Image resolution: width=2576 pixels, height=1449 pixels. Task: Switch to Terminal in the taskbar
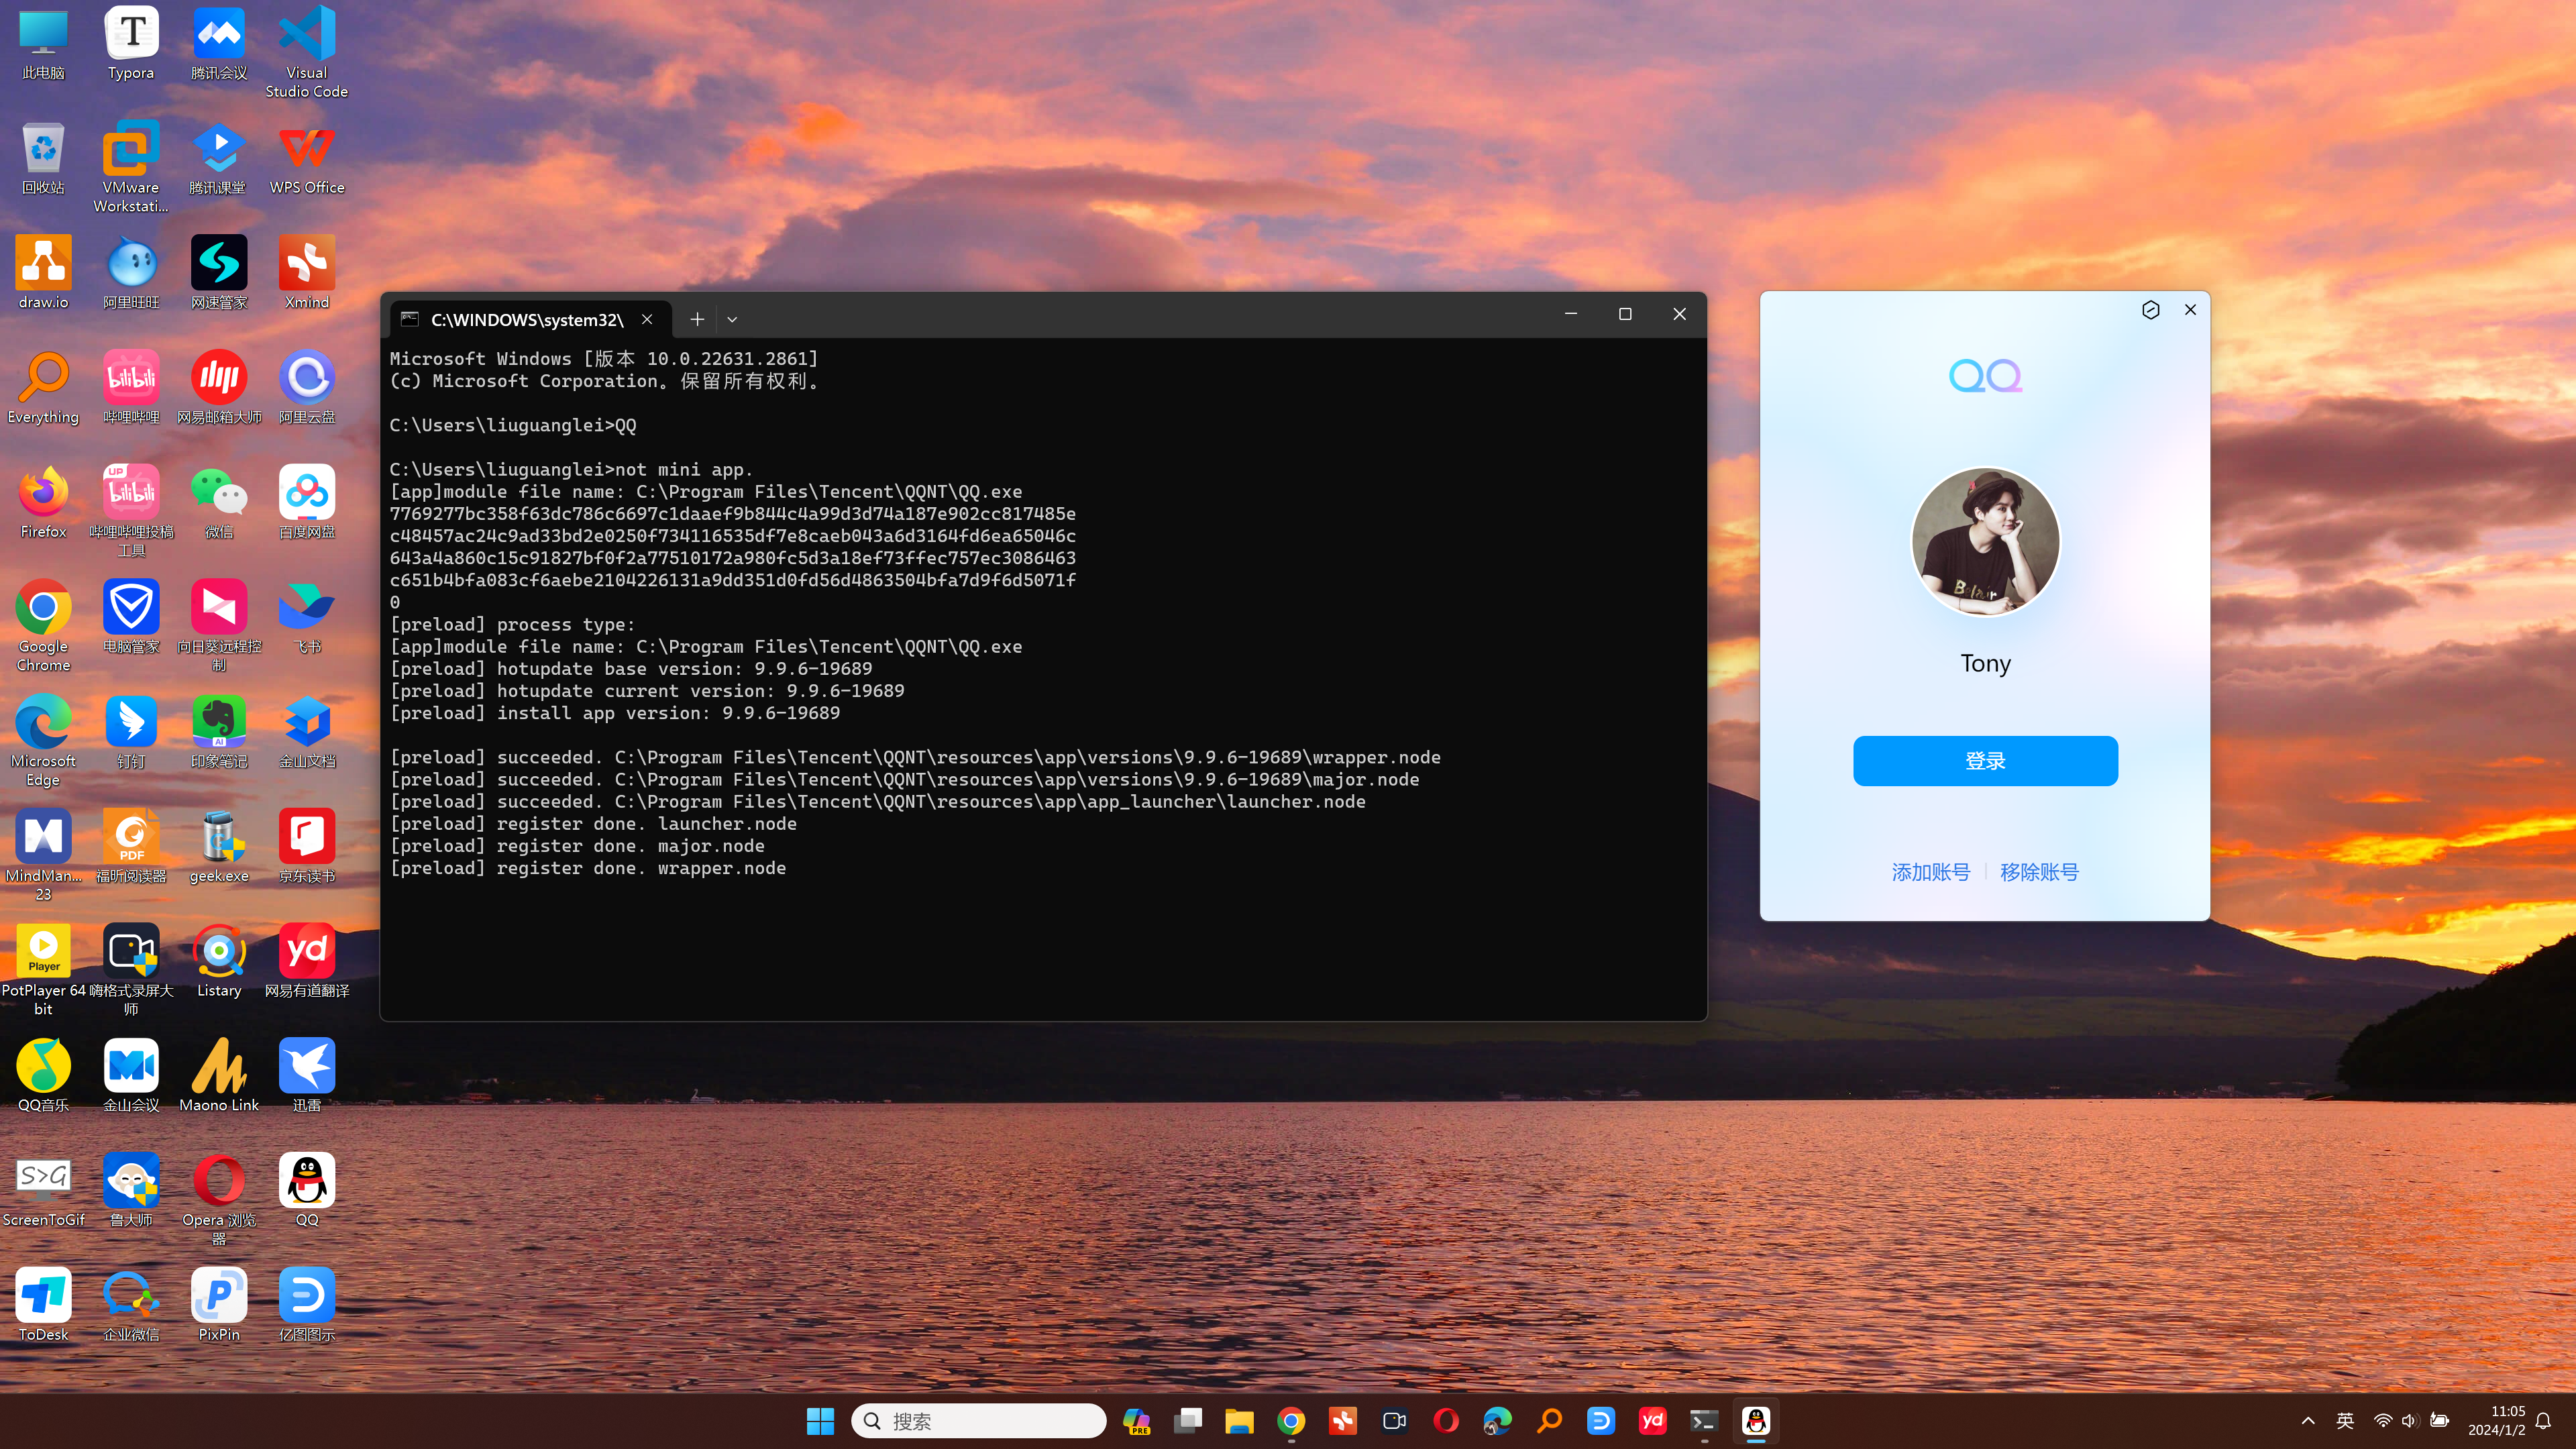1704,1421
